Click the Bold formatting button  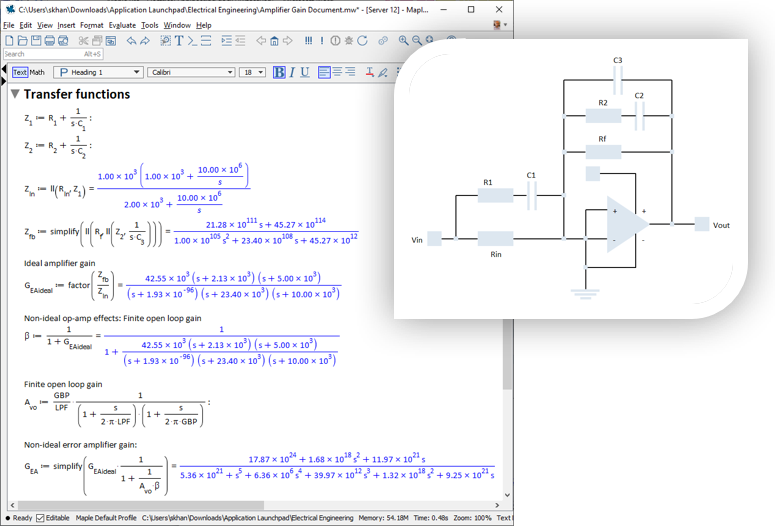point(279,73)
